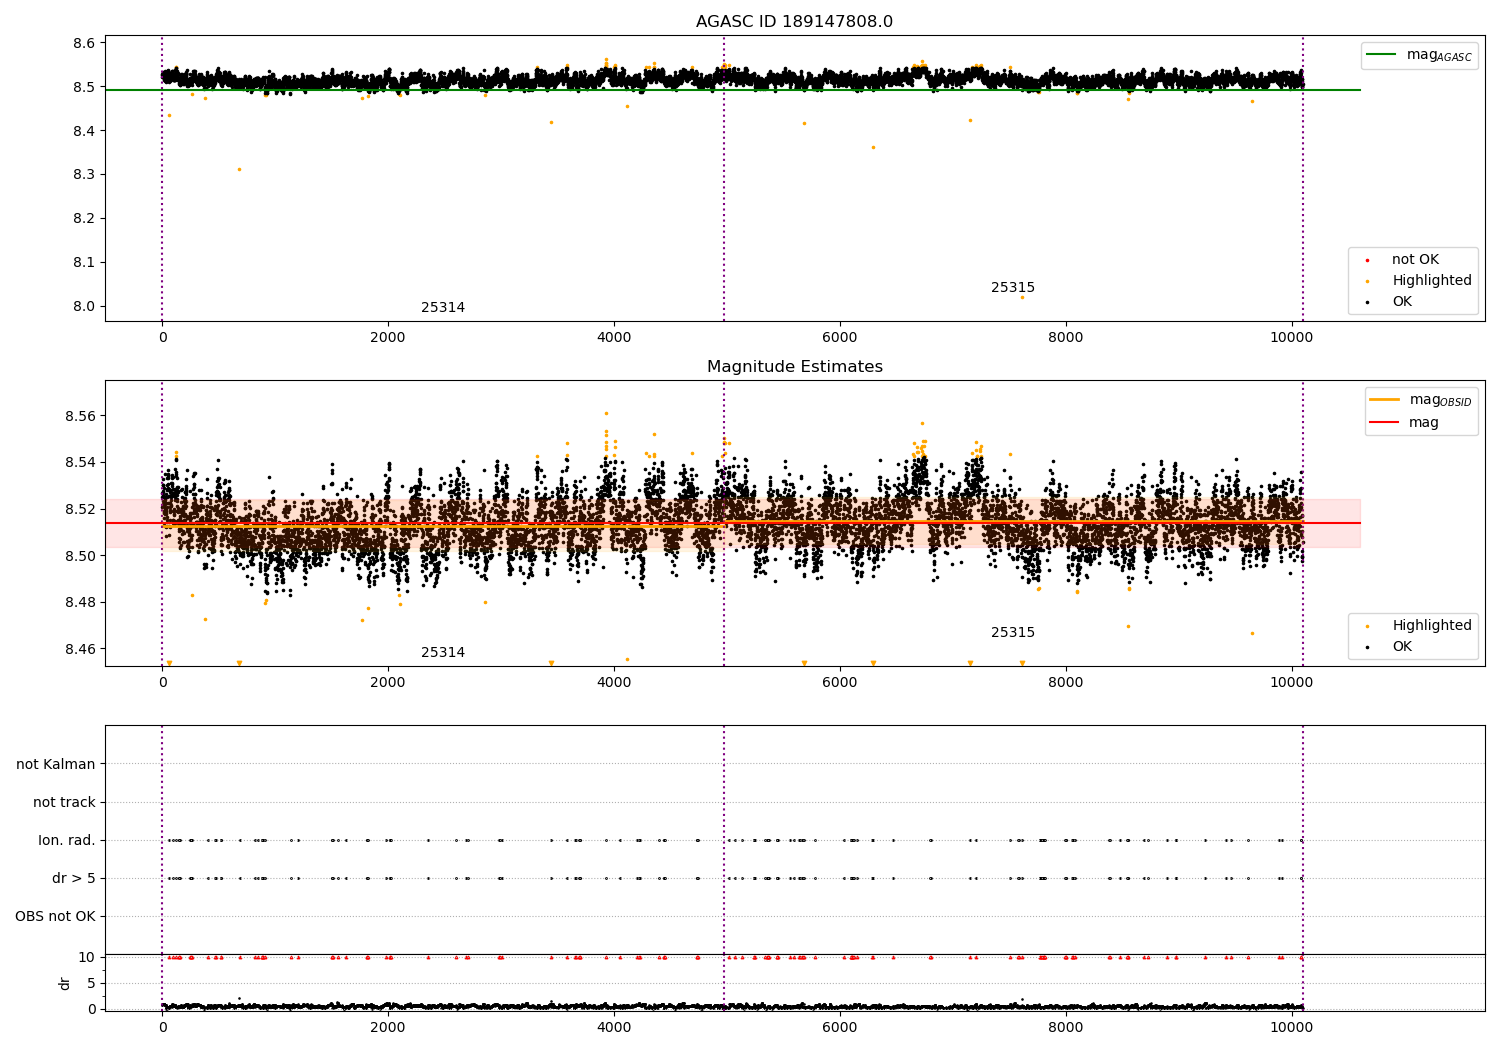Click x-axis tick '0' under the bottom plot
The height and width of the screenshot is (1050, 1500).
[162, 1027]
